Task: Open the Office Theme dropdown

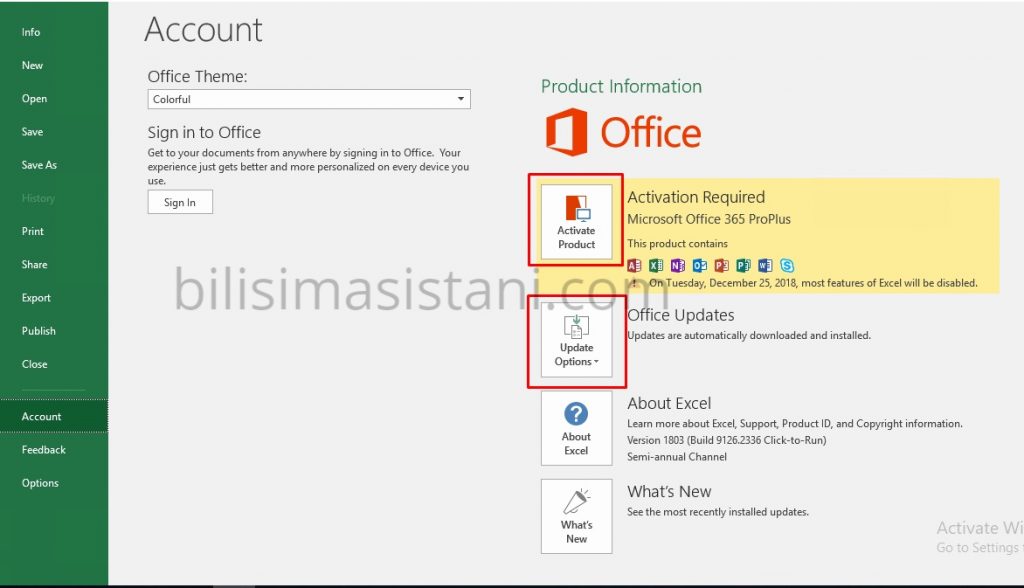Action: [308, 99]
